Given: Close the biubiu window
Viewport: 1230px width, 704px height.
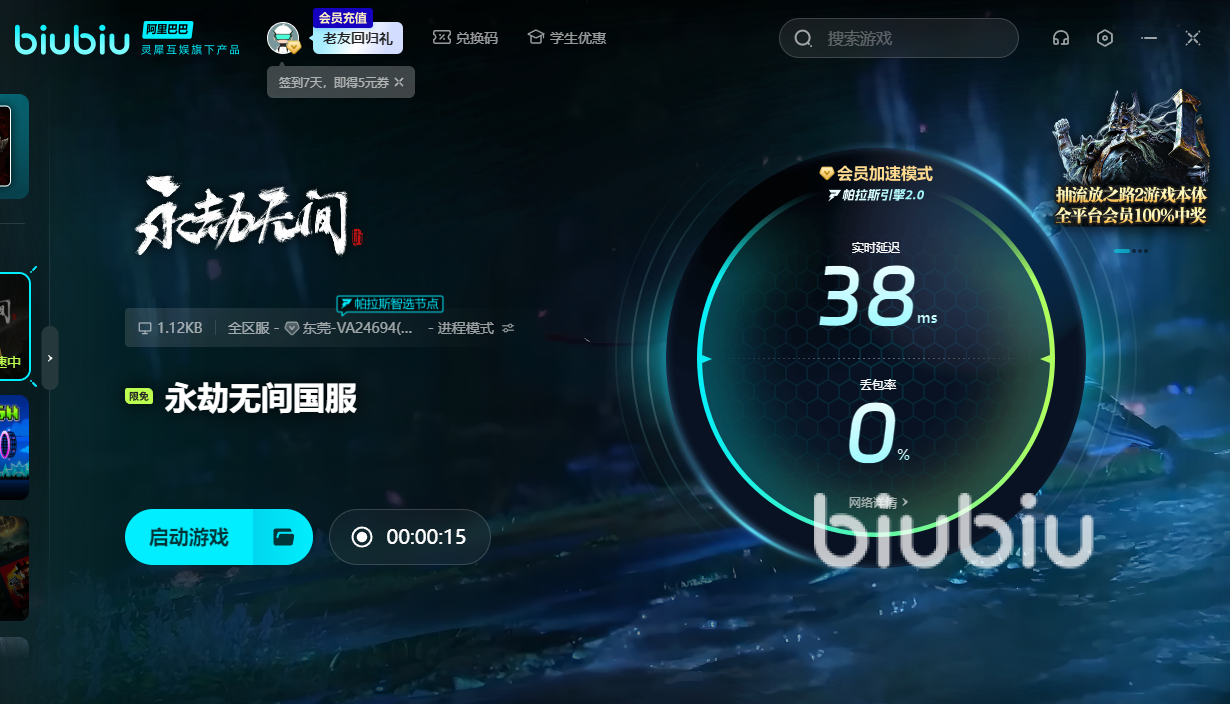Looking at the screenshot, I should pyautogui.click(x=1193, y=38).
